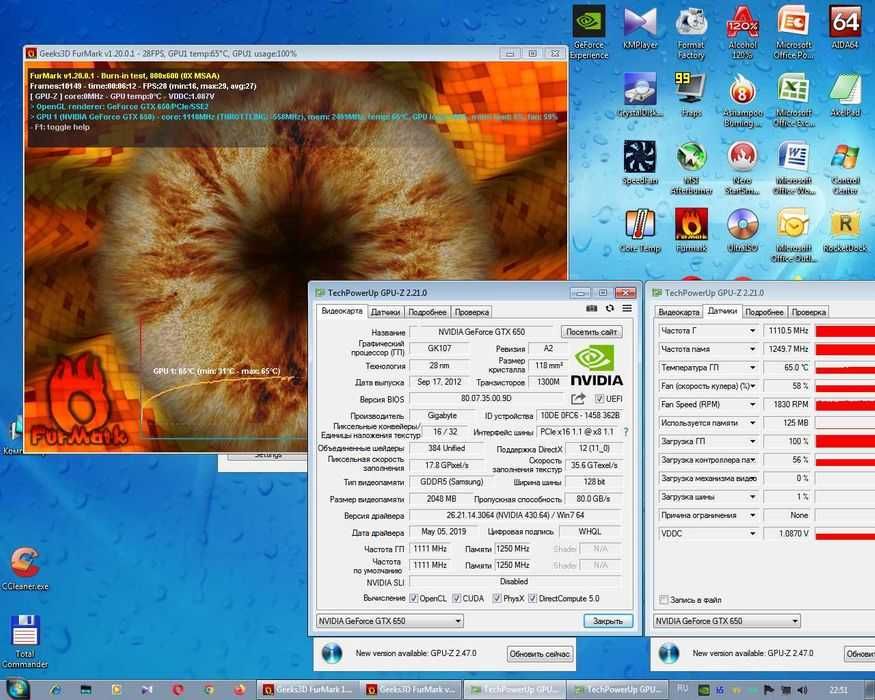Viewport: 875px width, 700px height.
Task: Expand 'Загрузка ГП' sensor dropdown
Action: pyautogui.click(x=752, y=442)
